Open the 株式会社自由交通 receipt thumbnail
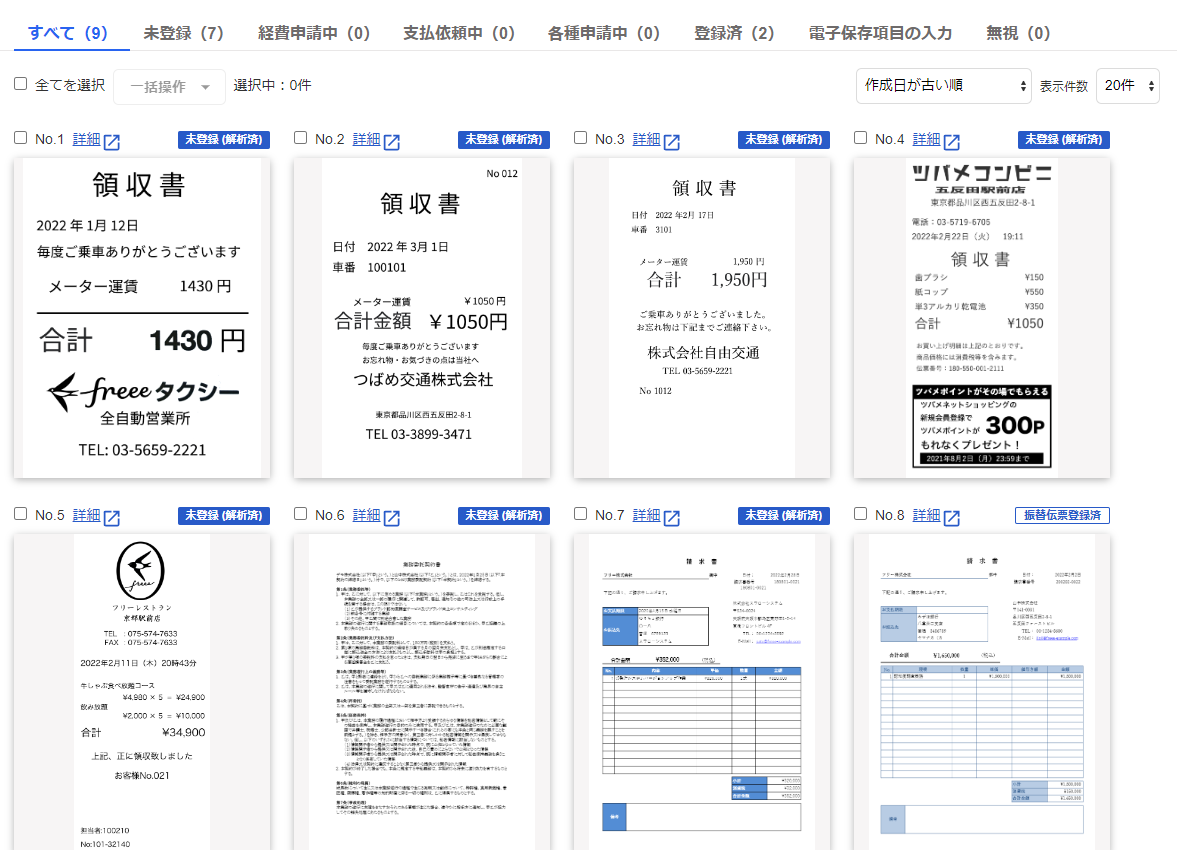Image resolution: width=1177 pixels, height=850 pixels. [702, 318]
